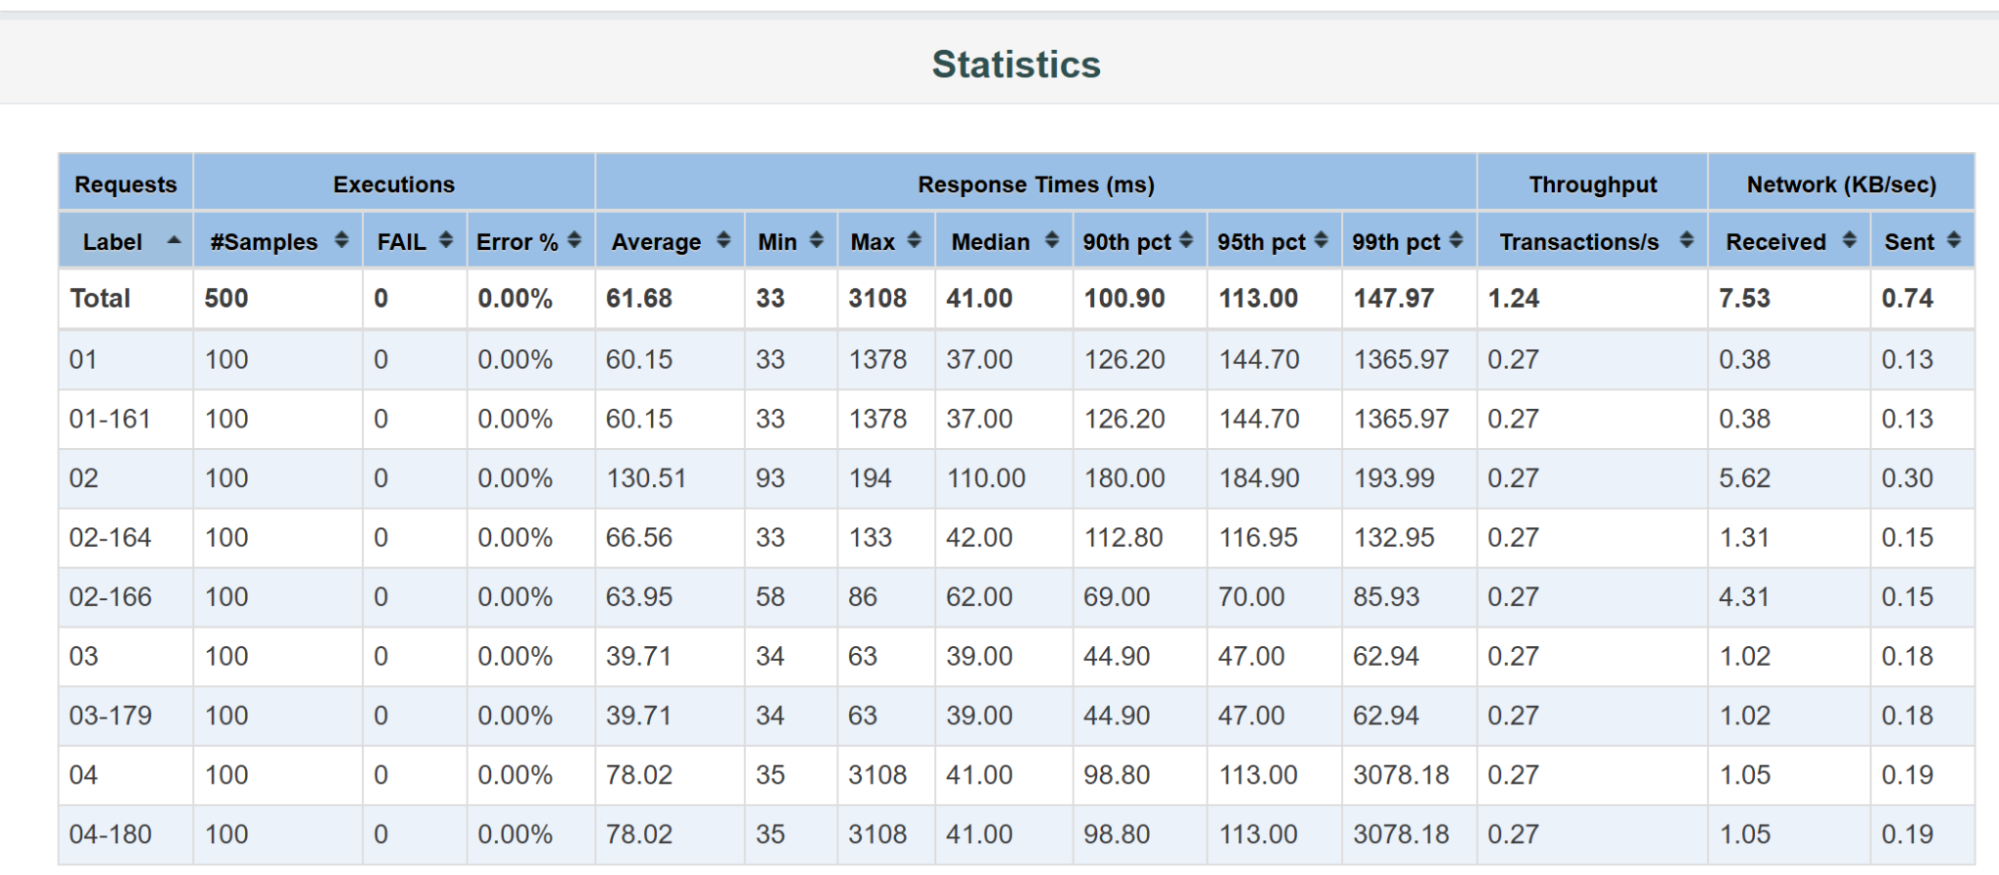Select the 03-179 row label
Screen dimensions: 1999x875
click(x=110, y=716)
